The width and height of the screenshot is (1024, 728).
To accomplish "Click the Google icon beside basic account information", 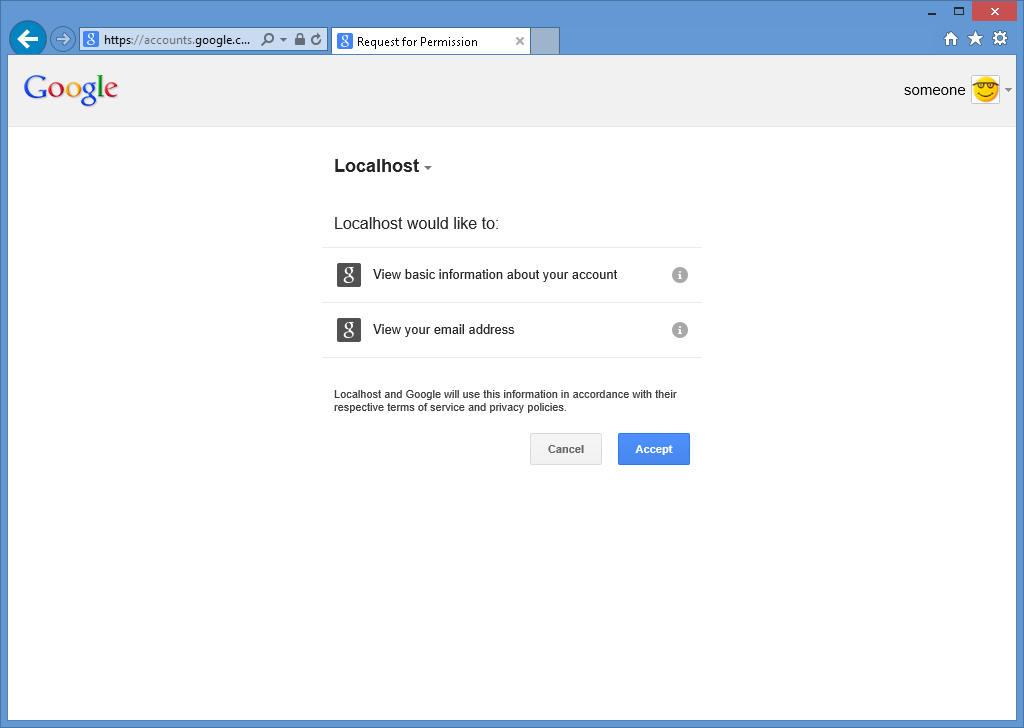I will pos(348,274).
